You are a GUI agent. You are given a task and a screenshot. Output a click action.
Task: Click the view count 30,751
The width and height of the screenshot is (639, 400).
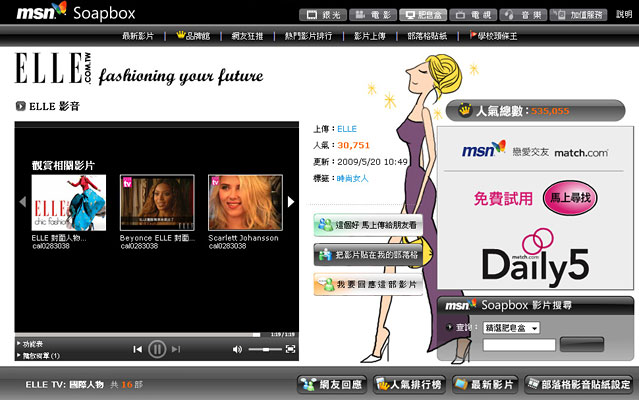tap(353, 145)
